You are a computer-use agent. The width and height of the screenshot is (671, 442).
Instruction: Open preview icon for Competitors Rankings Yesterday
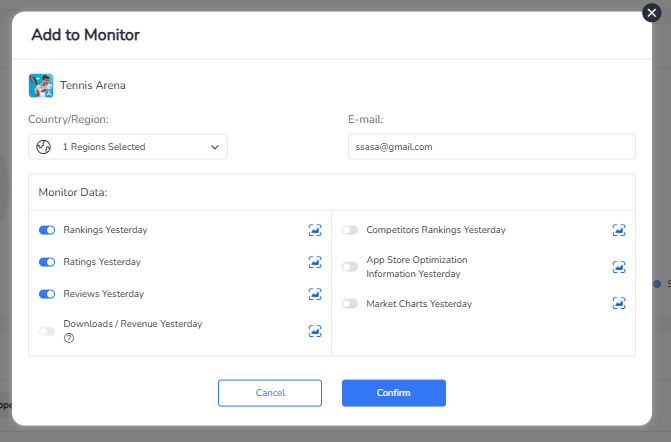619,230
